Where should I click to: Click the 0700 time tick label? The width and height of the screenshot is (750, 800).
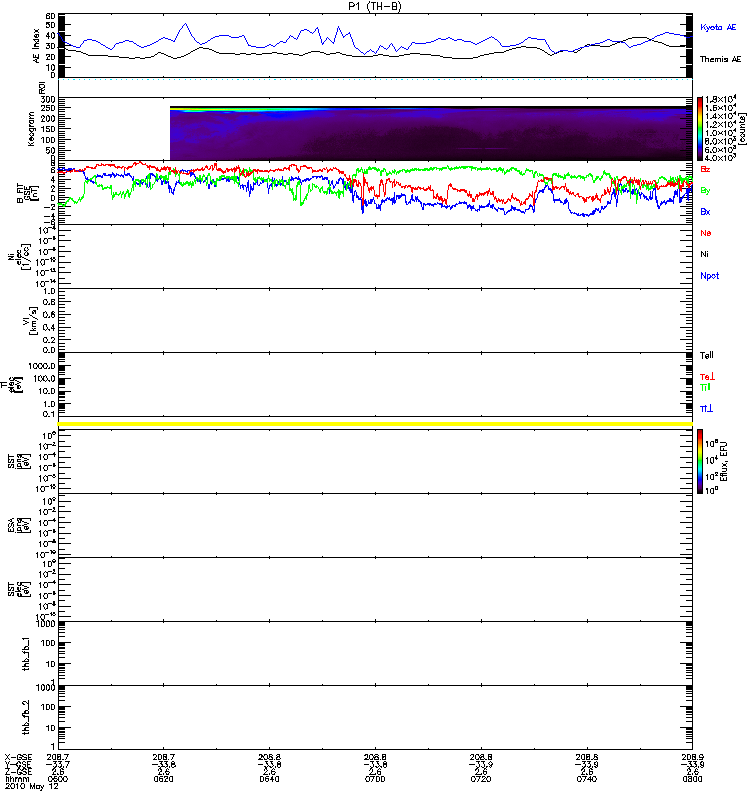(x=375, y=779)
